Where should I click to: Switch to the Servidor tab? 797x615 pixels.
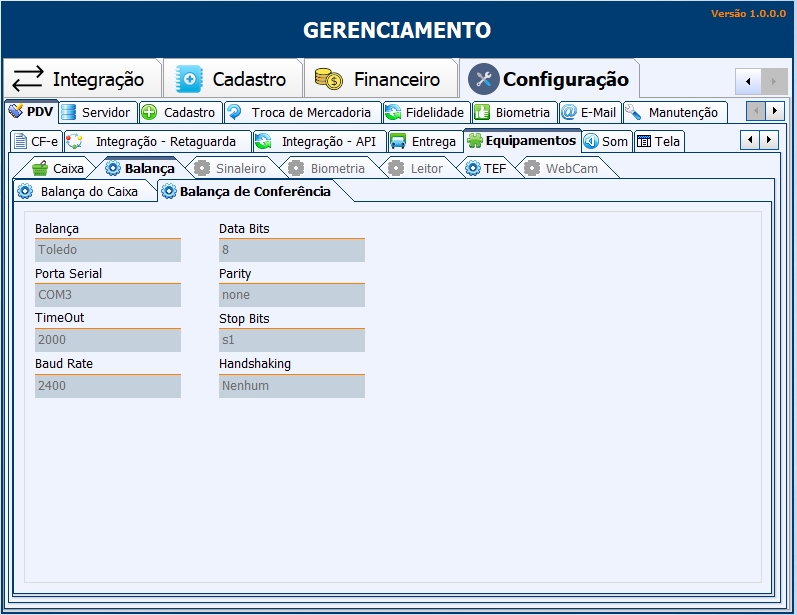click(96, 112)
